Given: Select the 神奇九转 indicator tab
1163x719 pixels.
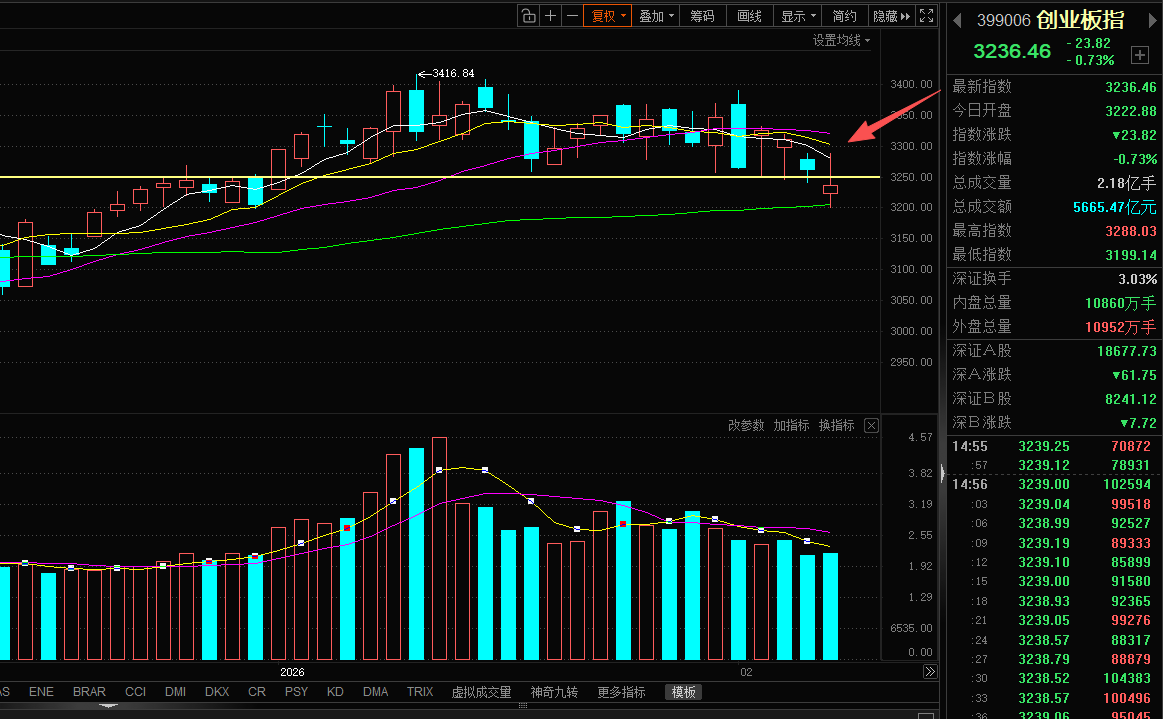Looking at the screenshot, I should click(554, 692).
